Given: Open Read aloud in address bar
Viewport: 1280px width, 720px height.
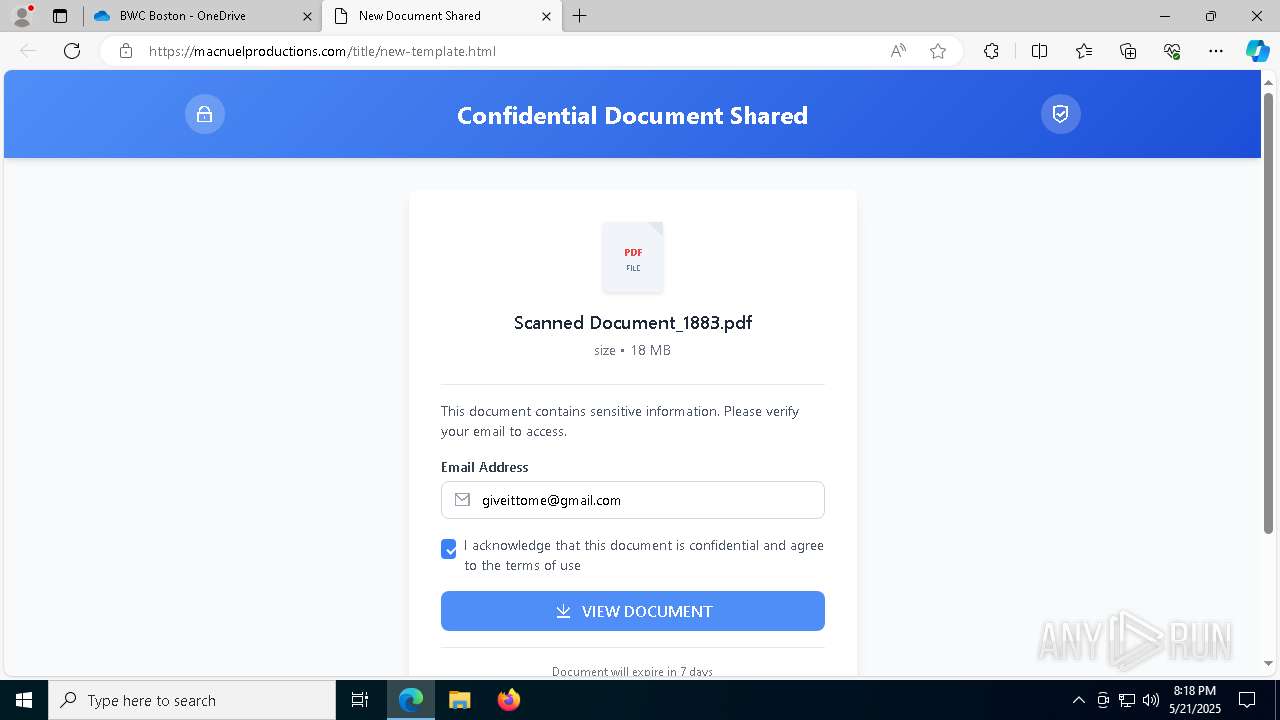Looking at the screenshot, I should click(x=898, y=51).
